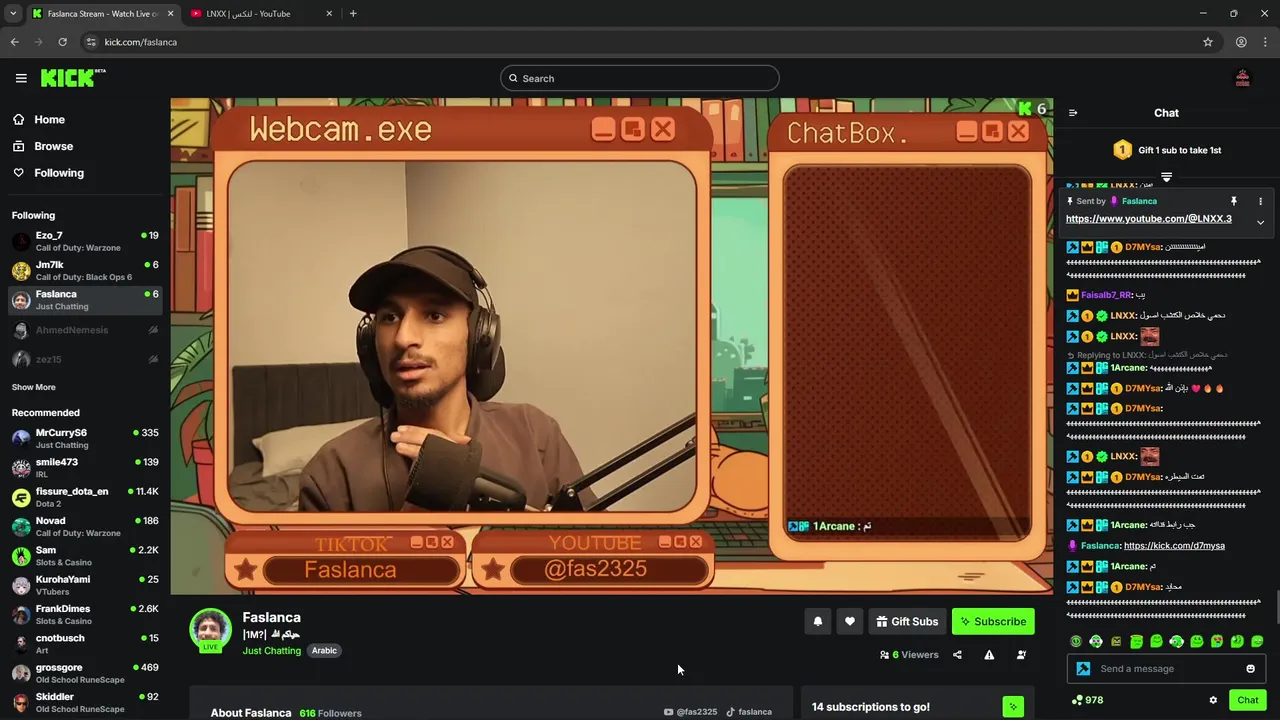
Task: Open pinned message options menu
Action: click(1260, 201)
